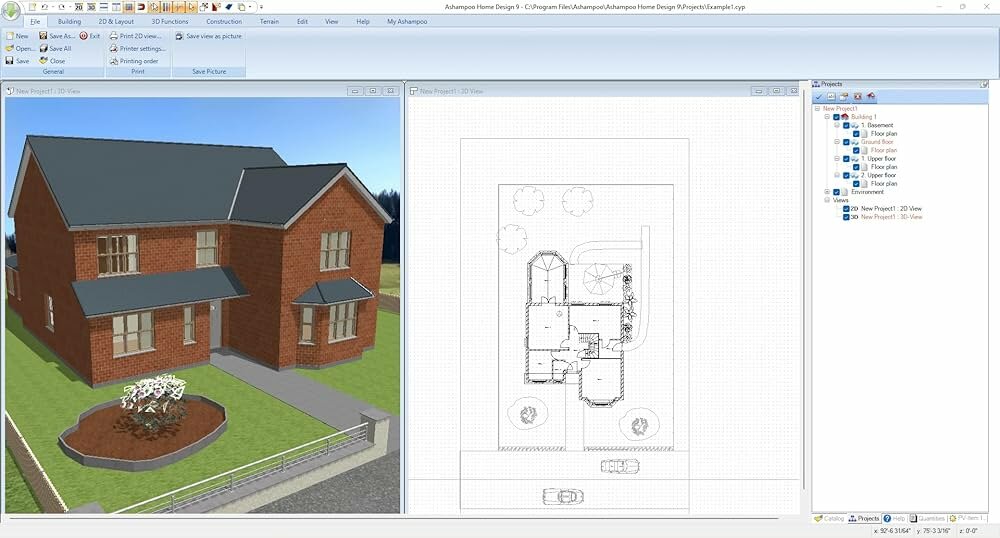Click the Open folder icon in General group

pos(10,48)
